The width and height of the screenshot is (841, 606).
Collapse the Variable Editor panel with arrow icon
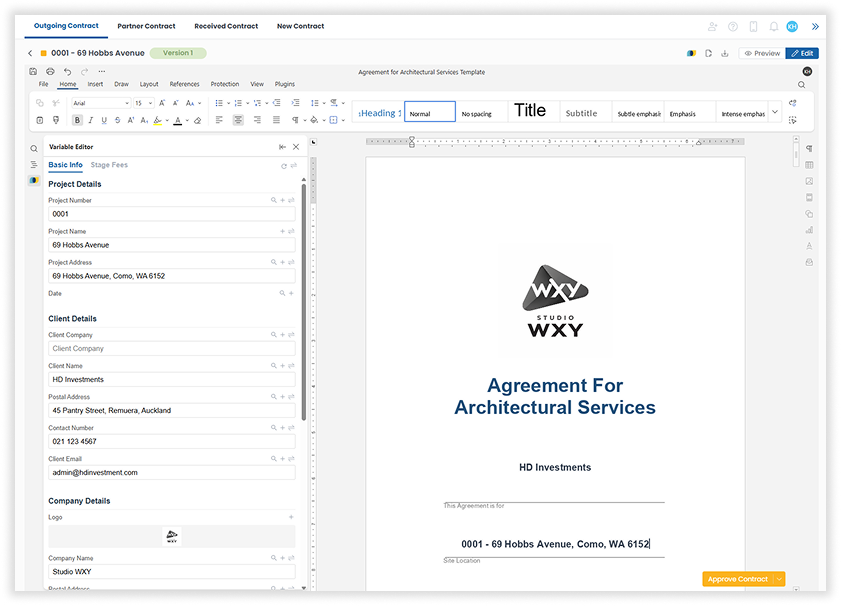click(x=282, y=147)
